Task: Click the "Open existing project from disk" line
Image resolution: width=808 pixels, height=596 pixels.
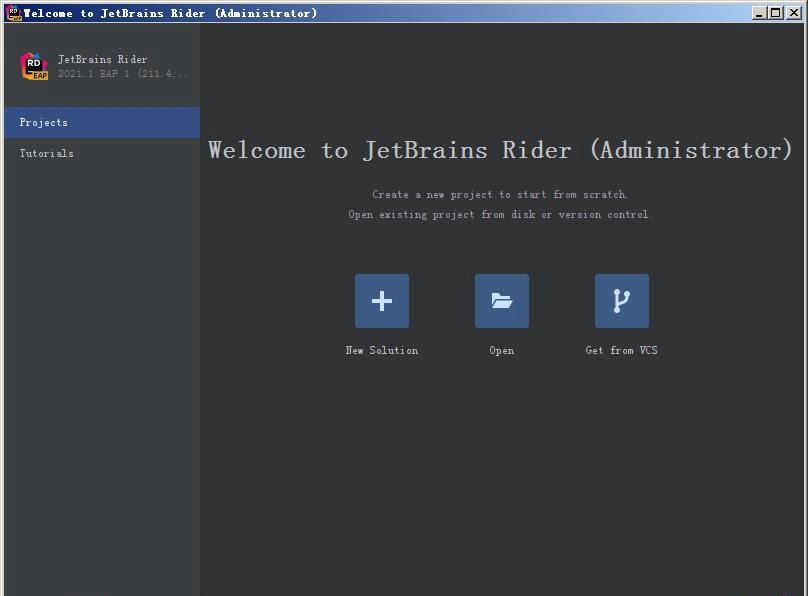Action: (498, 214)
